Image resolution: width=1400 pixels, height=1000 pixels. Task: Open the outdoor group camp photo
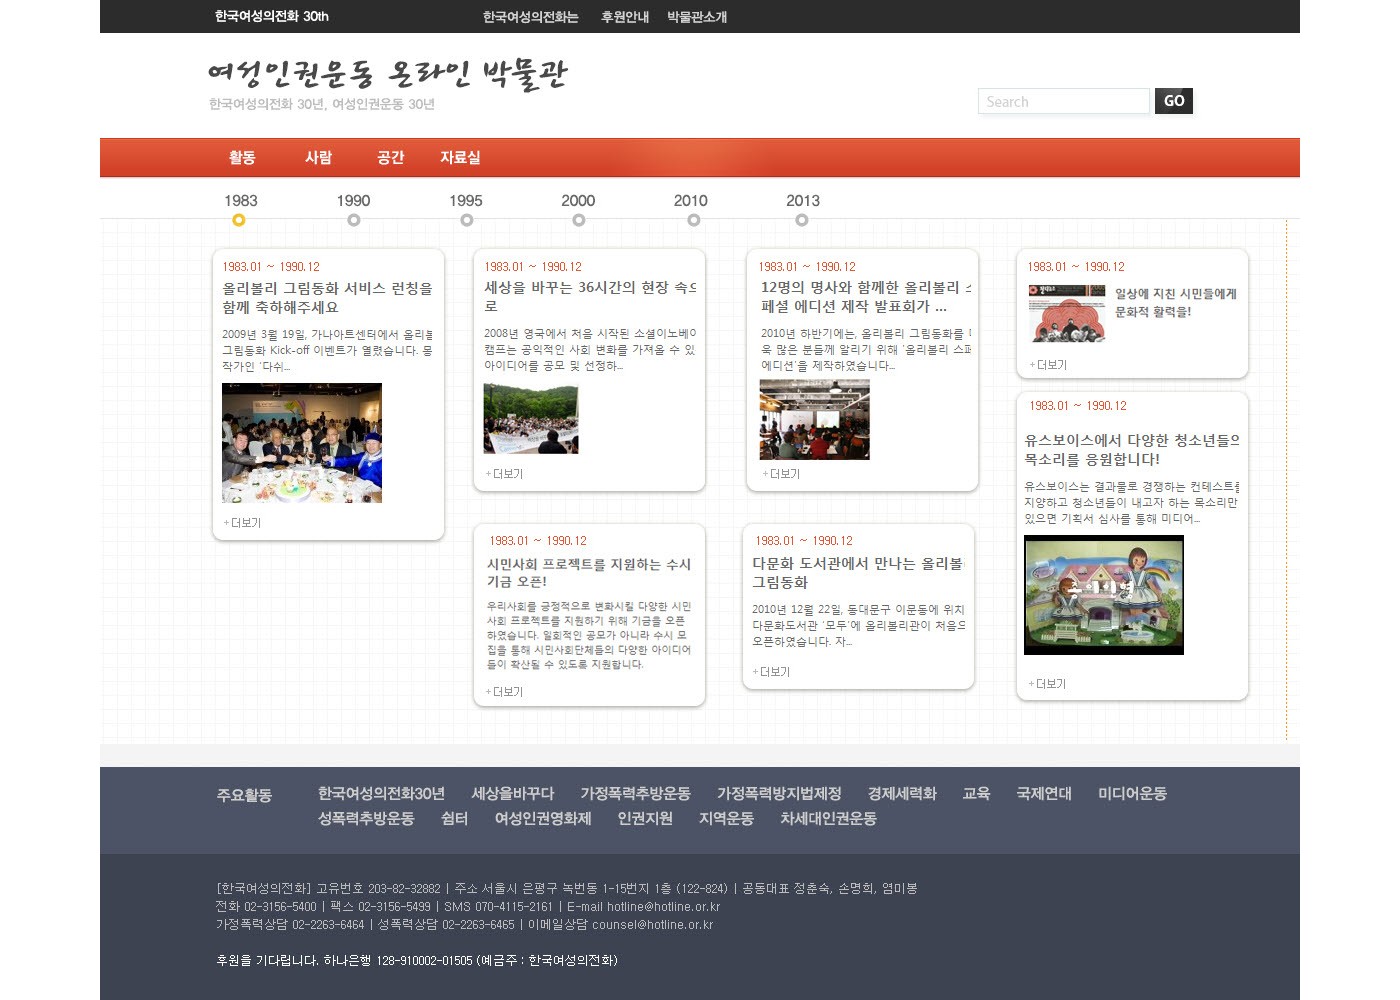(x=531, y=419)
